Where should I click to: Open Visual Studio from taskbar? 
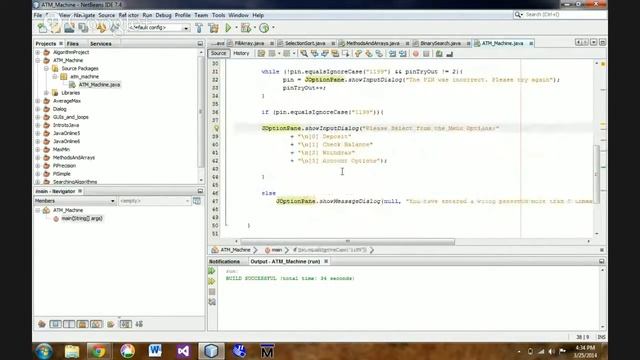pyautogui.click(x=183, y=351)
